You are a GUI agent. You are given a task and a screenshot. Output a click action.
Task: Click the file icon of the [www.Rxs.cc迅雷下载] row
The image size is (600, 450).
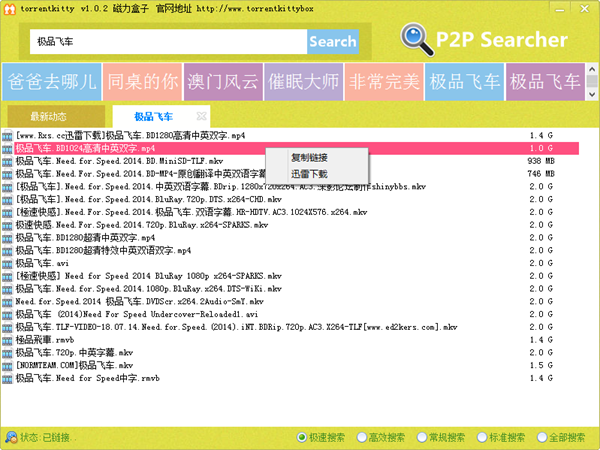click(x=7, y=136)
